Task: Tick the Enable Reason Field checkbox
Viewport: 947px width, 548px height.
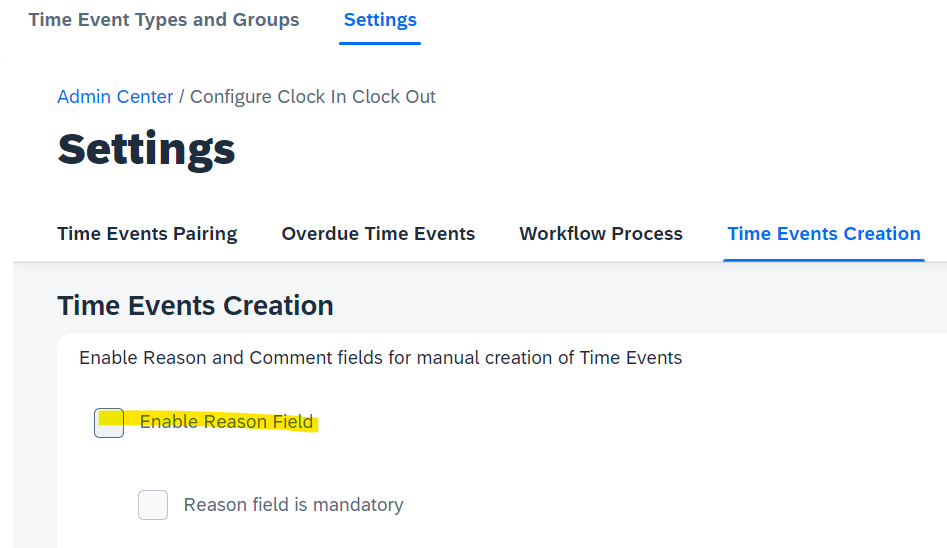Action: (109, 422)
